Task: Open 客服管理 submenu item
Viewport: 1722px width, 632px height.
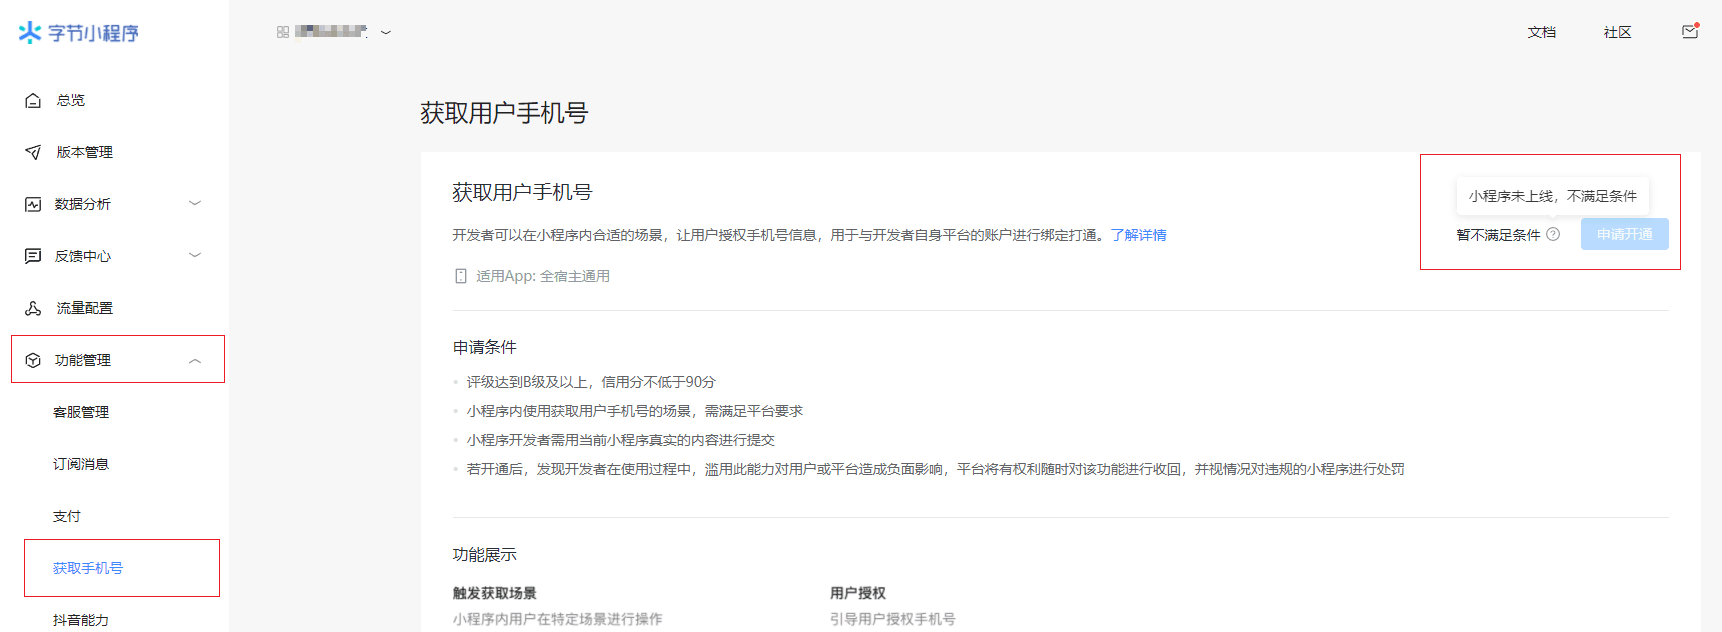Action: pyautogui.click(x=81, y=412)
